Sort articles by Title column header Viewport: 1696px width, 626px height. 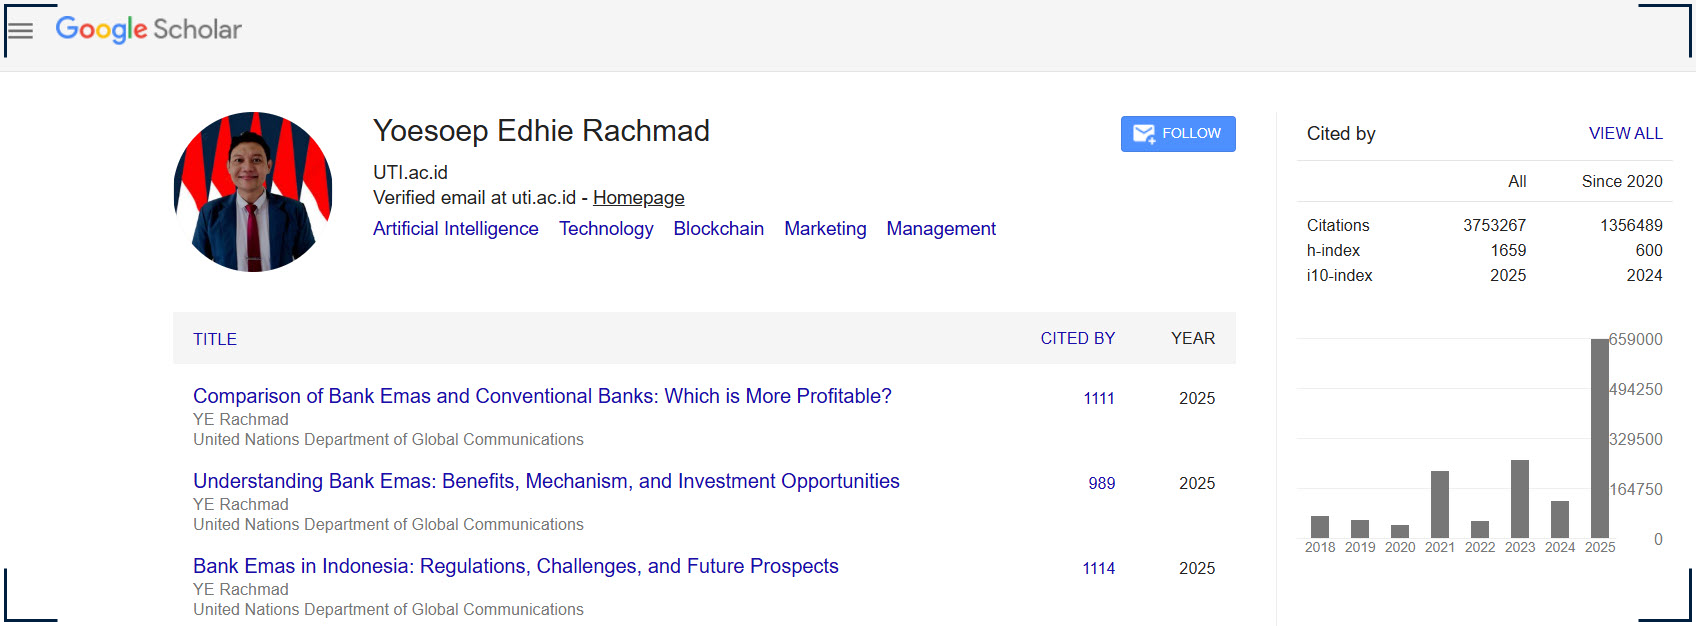point(215,339)
